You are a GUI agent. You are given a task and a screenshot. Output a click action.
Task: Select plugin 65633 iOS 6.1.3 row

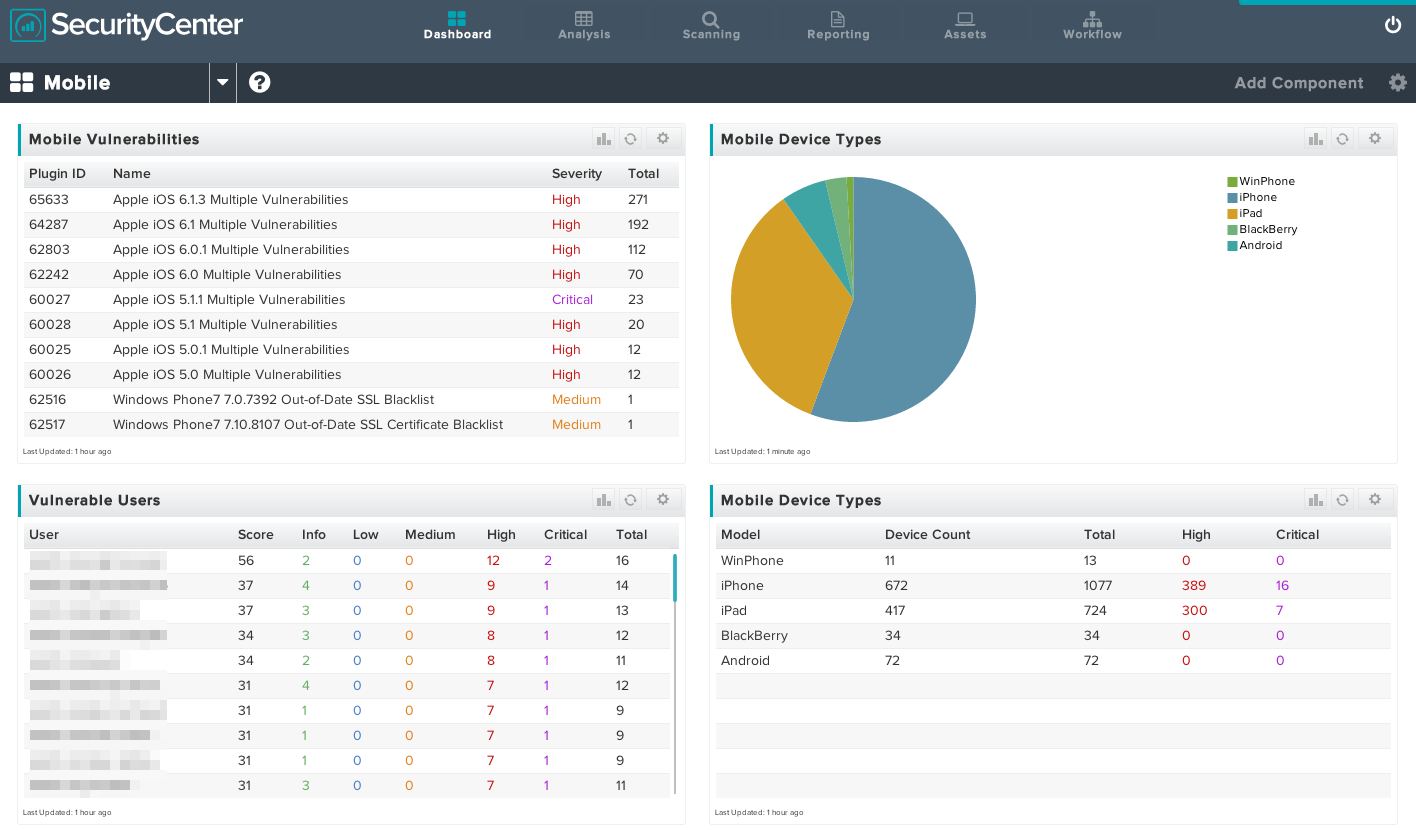[351, 200]
